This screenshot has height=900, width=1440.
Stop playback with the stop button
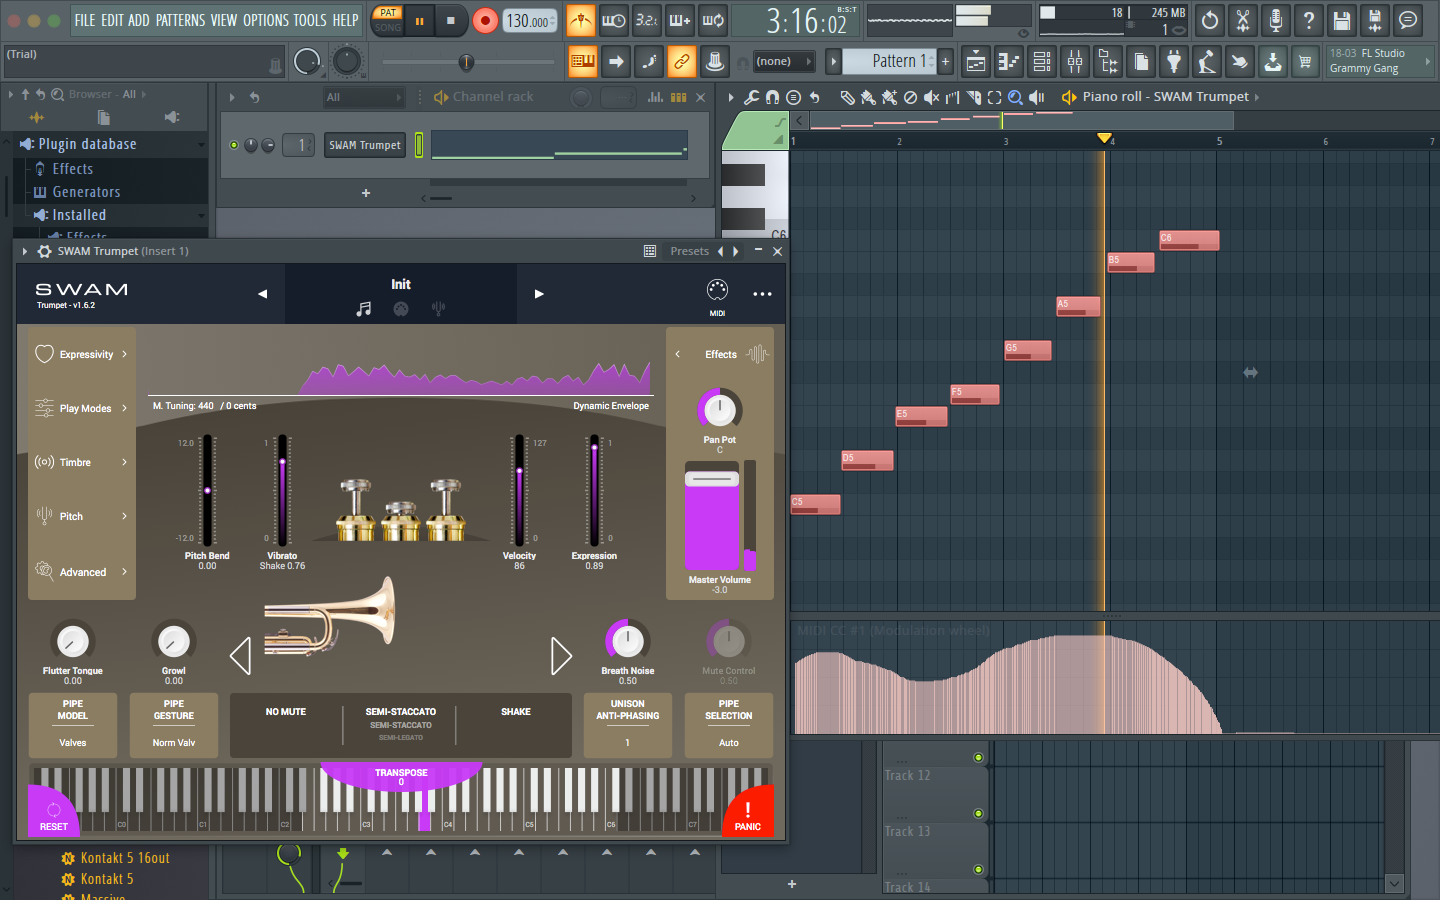[x=451, y=20]
